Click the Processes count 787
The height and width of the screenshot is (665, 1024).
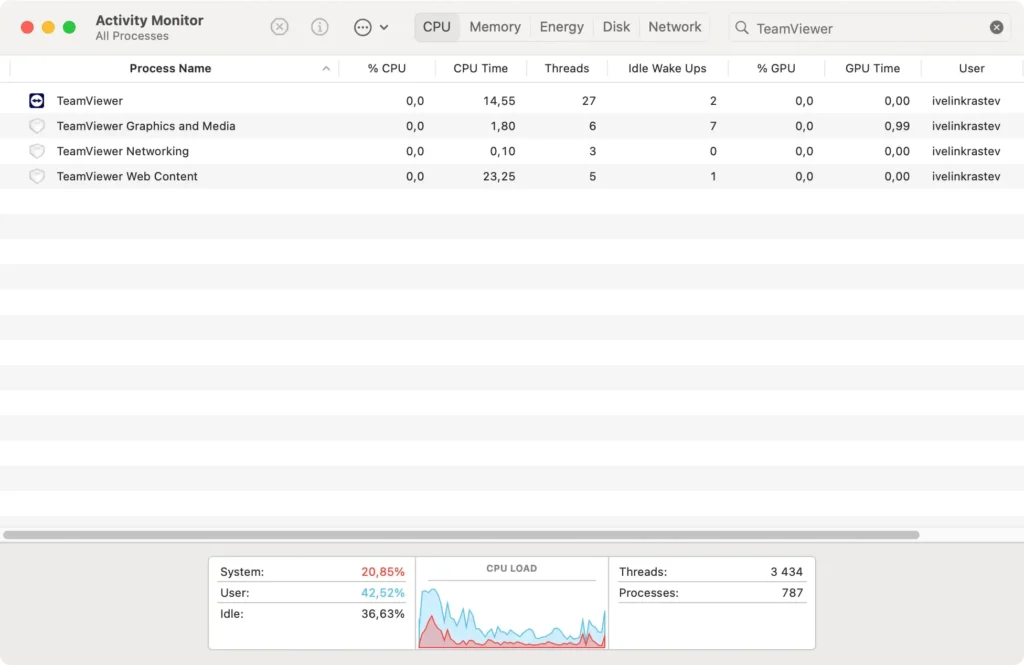click(792, 592)
